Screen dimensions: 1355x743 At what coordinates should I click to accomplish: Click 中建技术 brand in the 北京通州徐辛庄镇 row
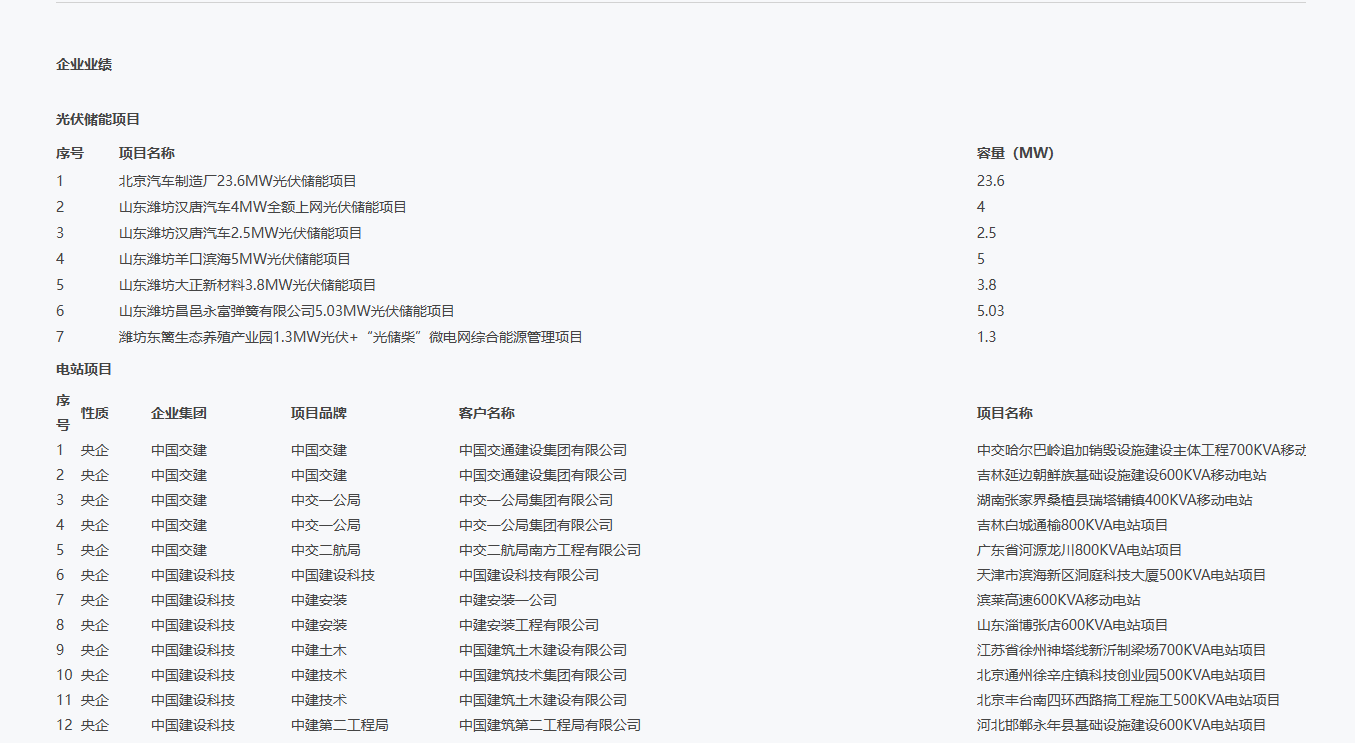tap(319, 675)
